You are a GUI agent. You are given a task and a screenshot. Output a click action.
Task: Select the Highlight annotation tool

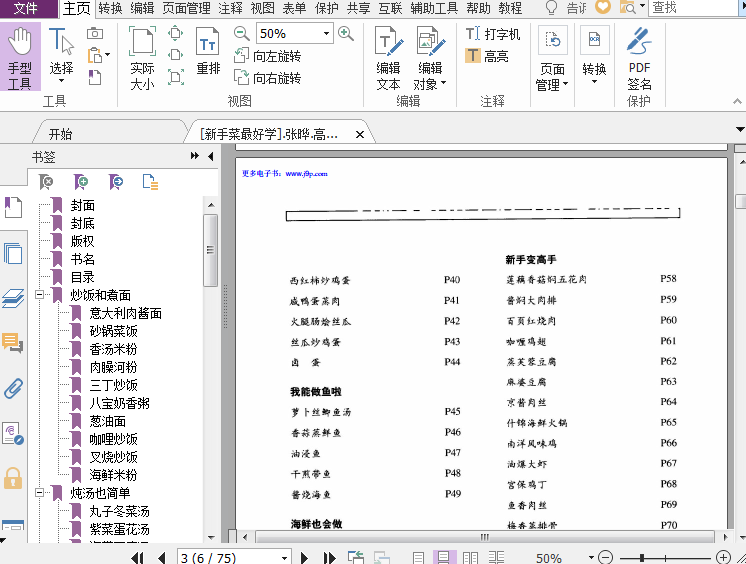coord(487,56)
